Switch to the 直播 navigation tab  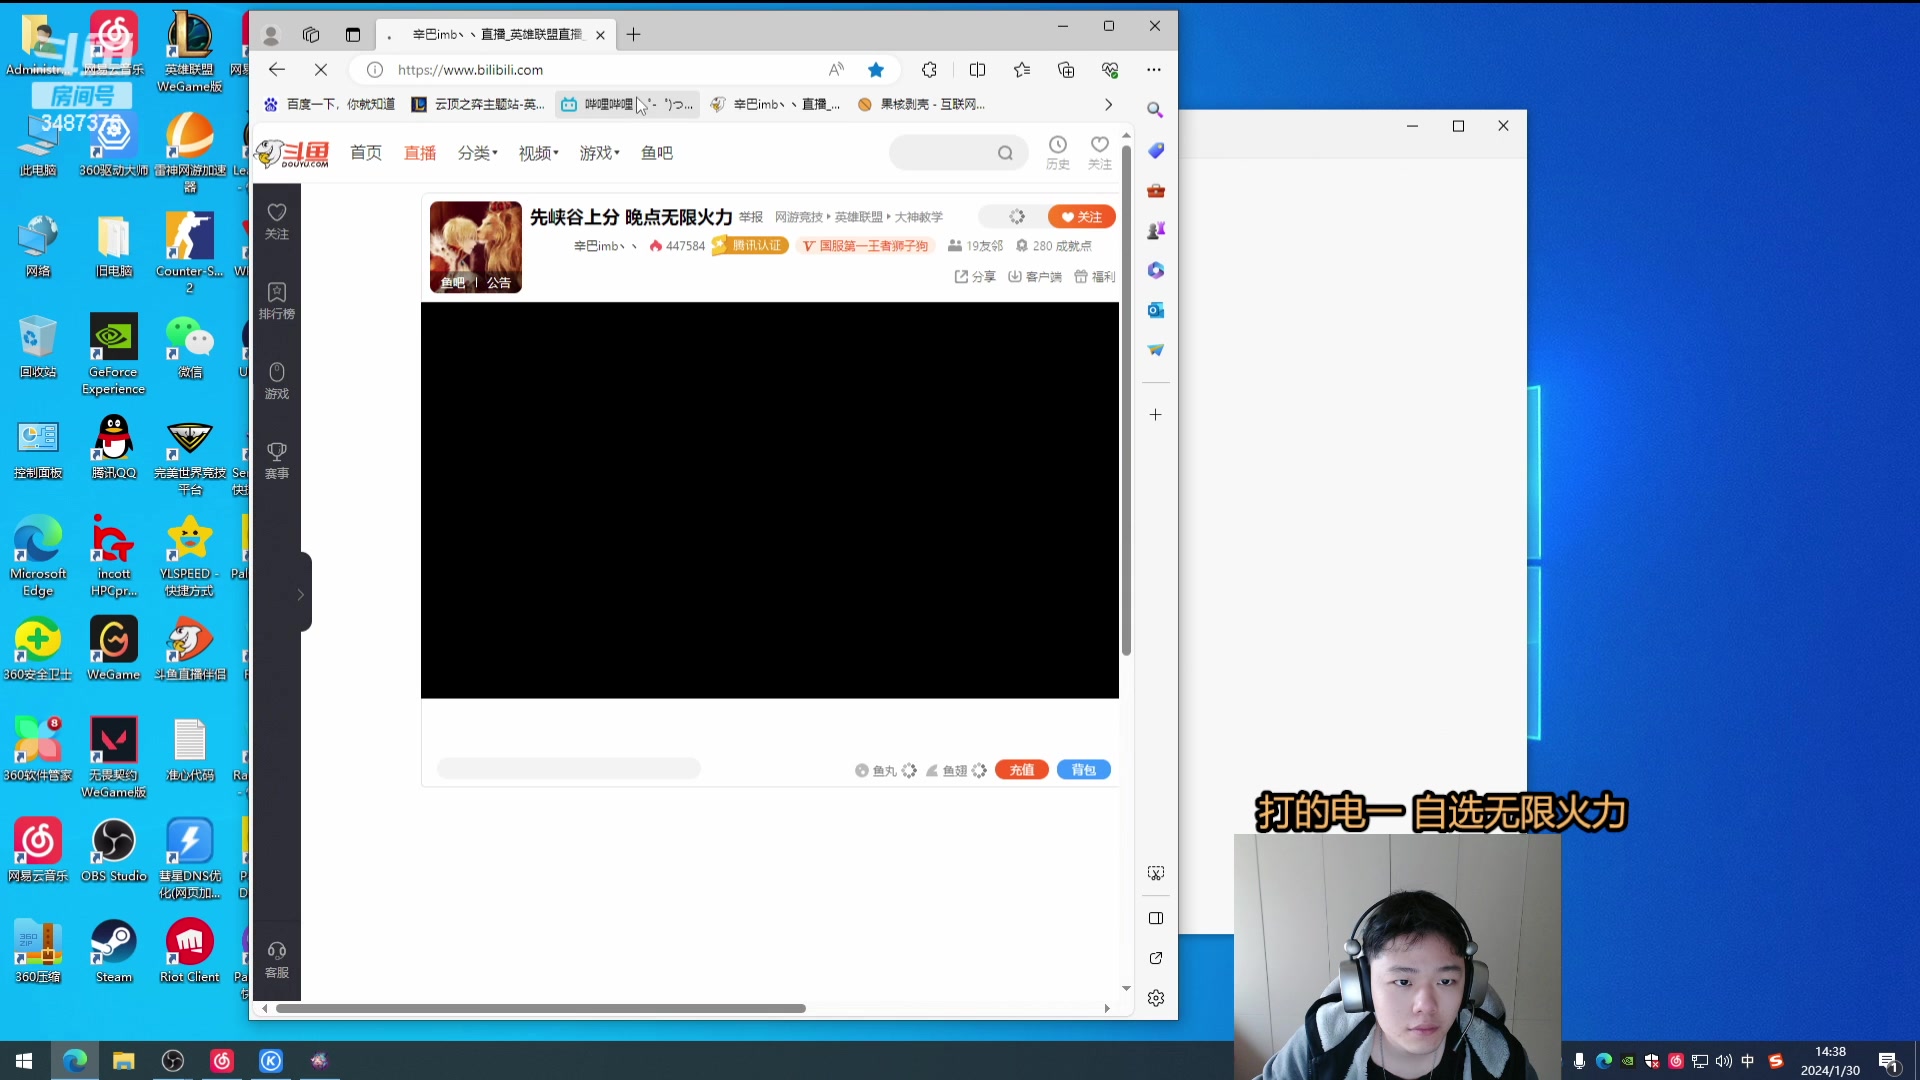420,153
